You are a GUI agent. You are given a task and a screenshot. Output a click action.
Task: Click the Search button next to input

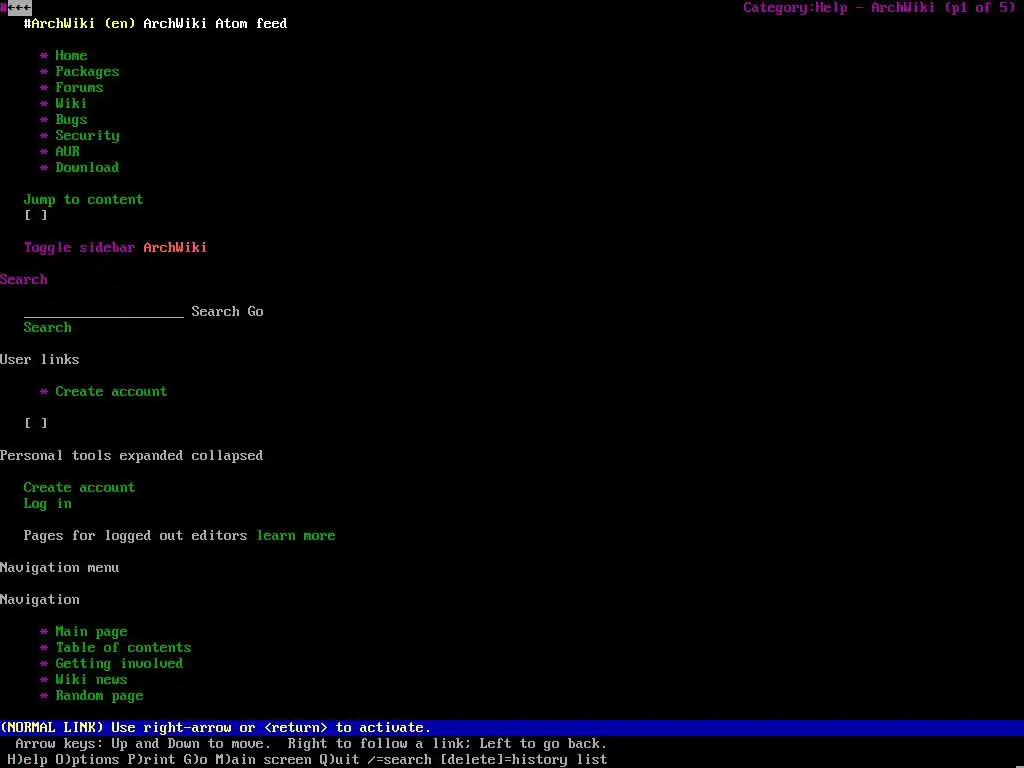tap(216, 312)
